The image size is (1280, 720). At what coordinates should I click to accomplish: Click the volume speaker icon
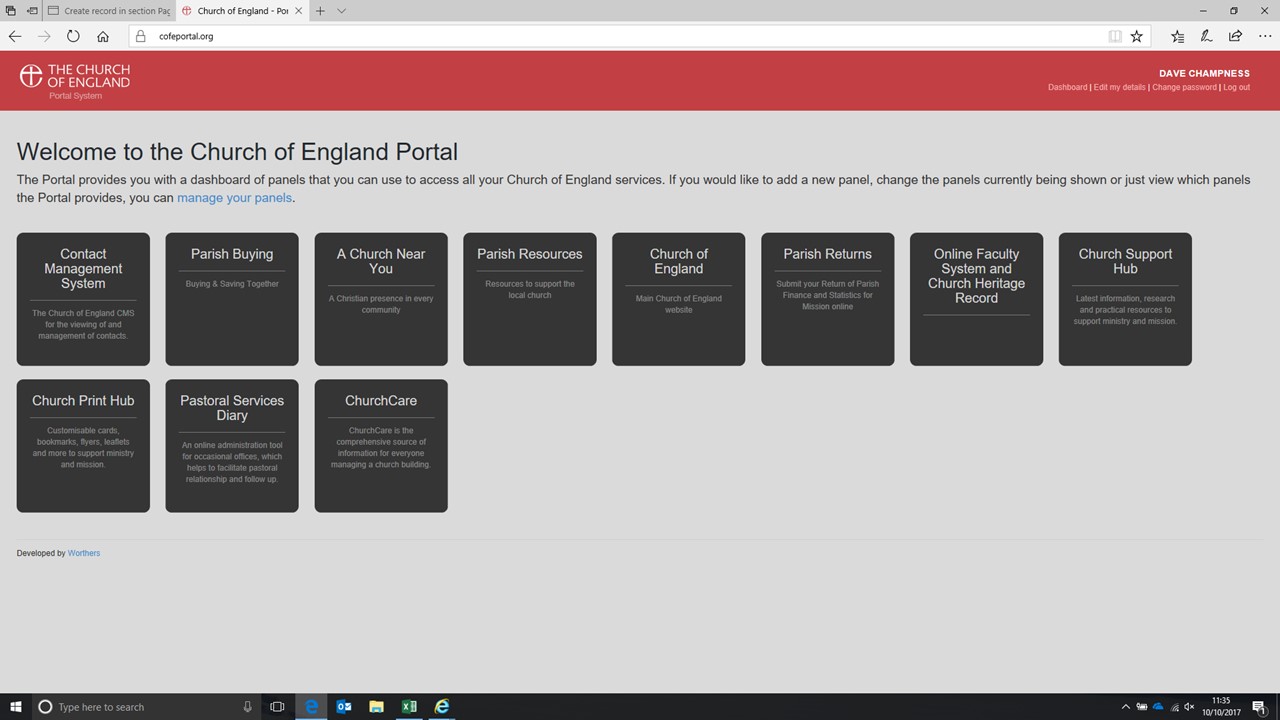(1189, 707)
